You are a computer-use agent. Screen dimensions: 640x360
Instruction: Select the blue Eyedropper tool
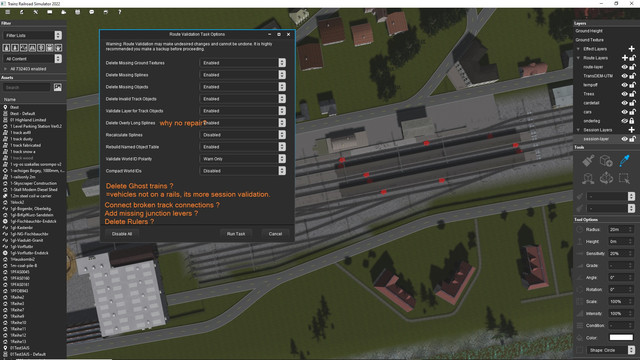[624, 161]
